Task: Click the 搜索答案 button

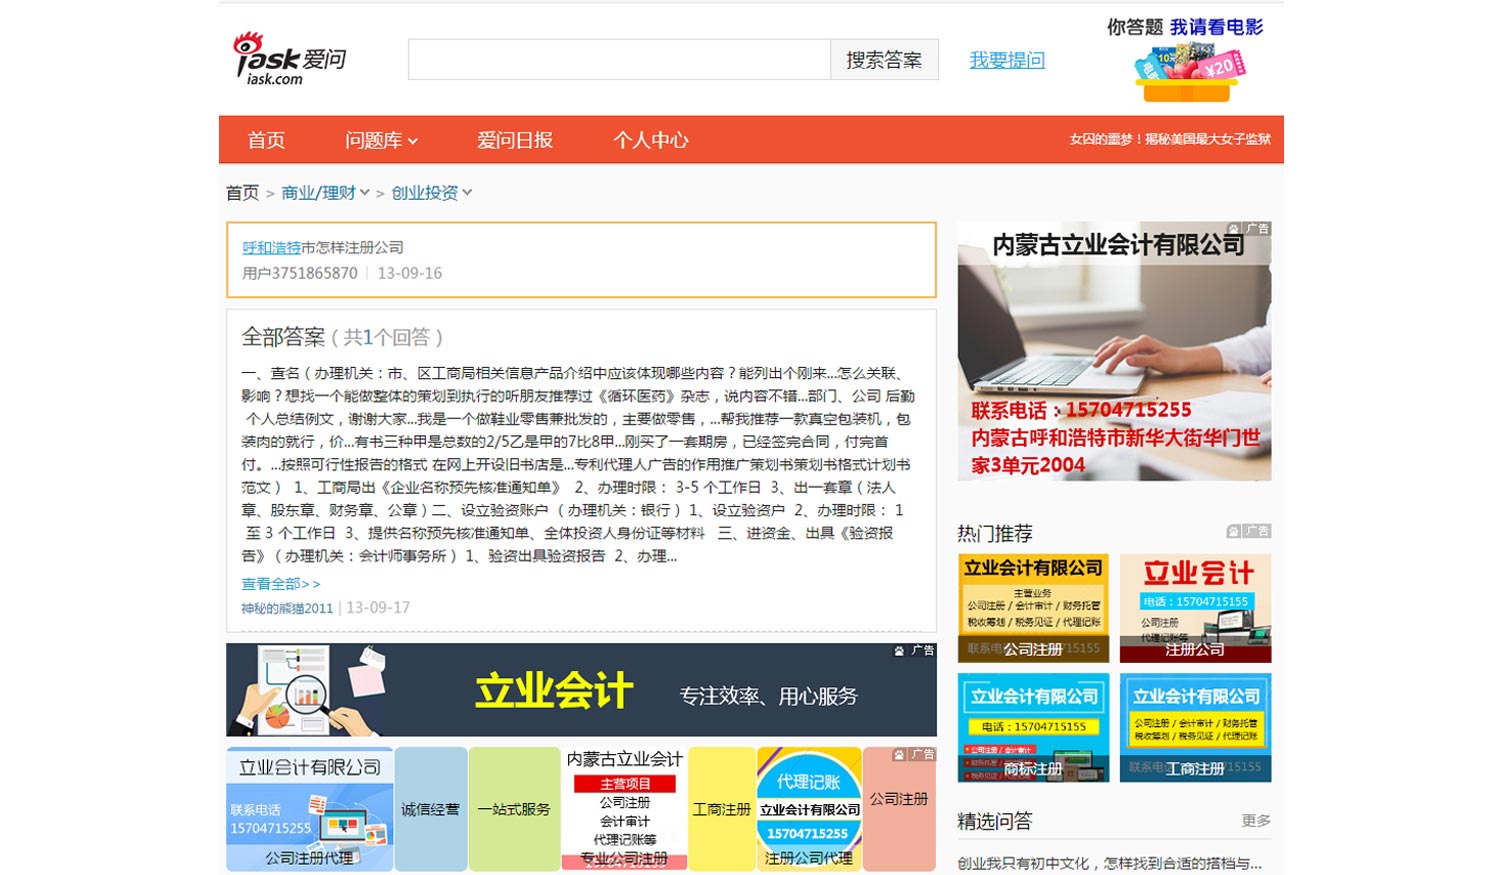Action: coord(884,60)
